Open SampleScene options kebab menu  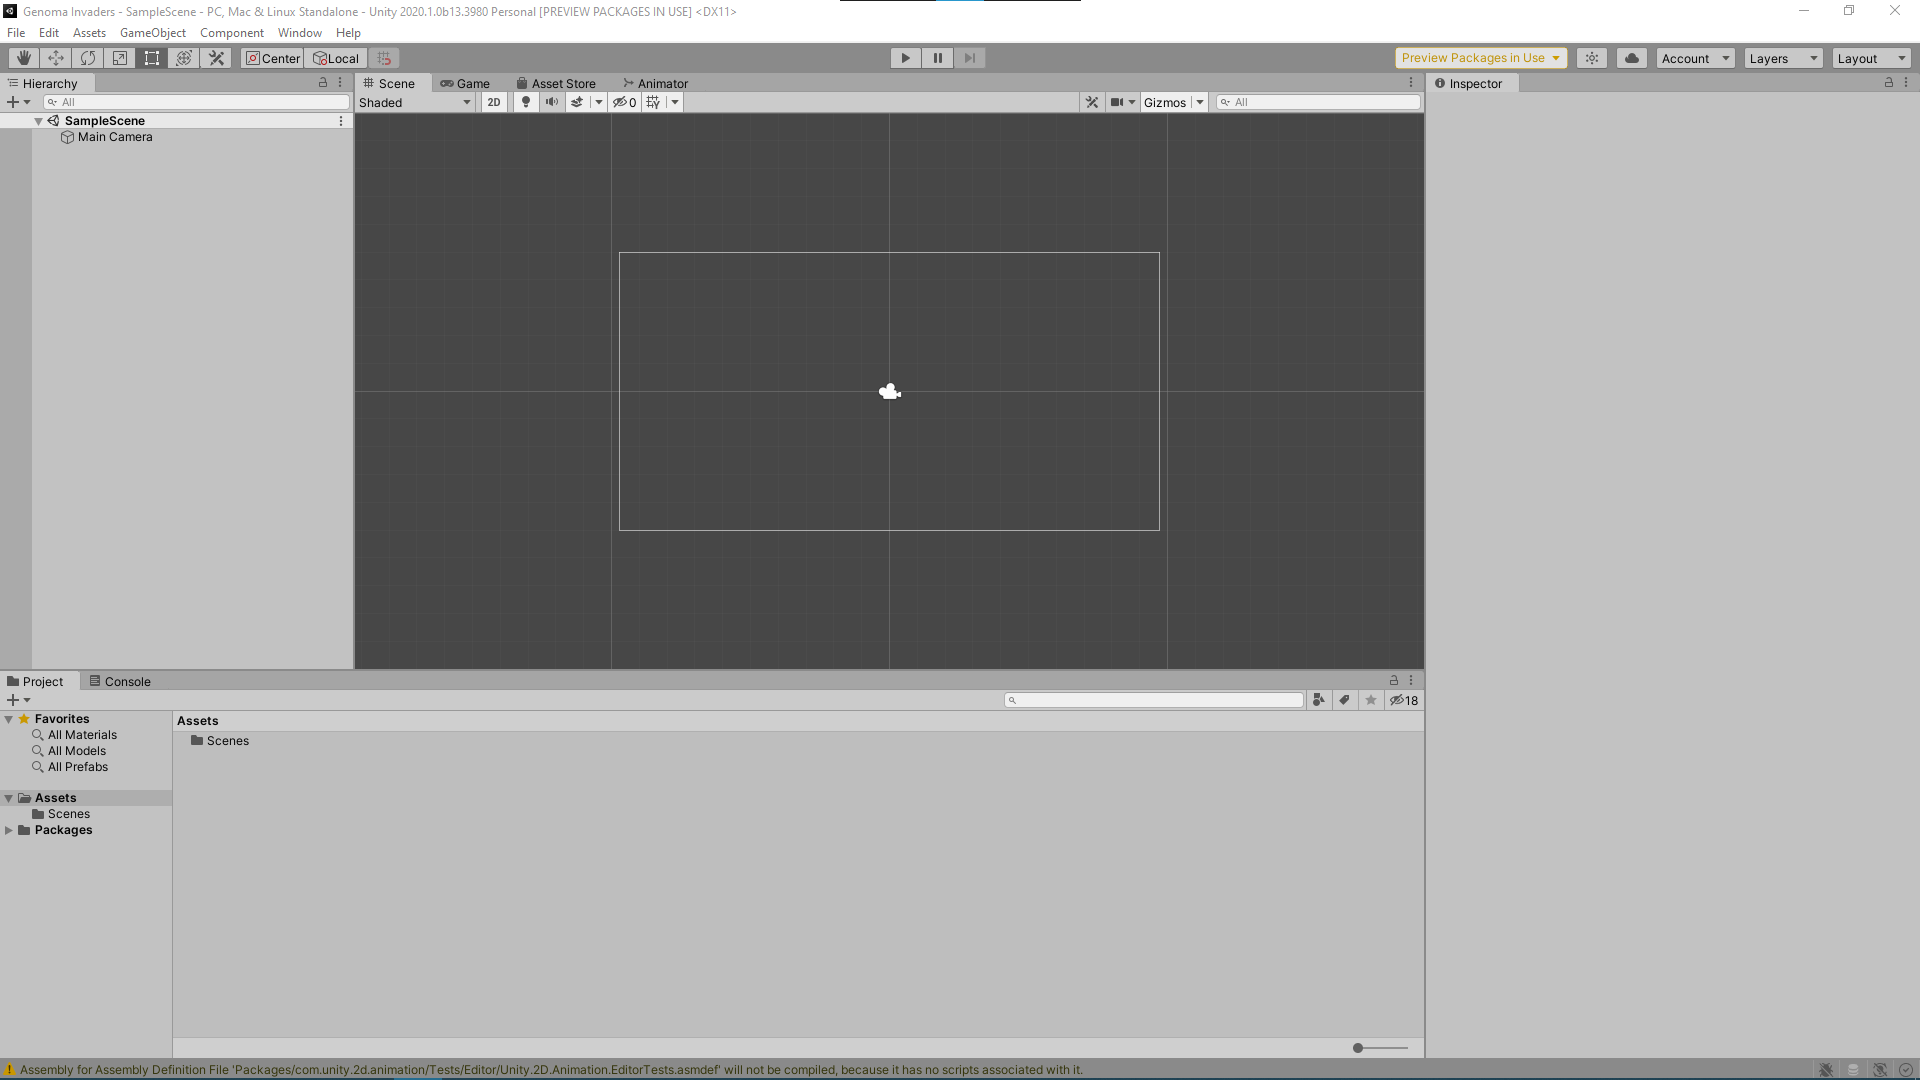coord(341,121)
